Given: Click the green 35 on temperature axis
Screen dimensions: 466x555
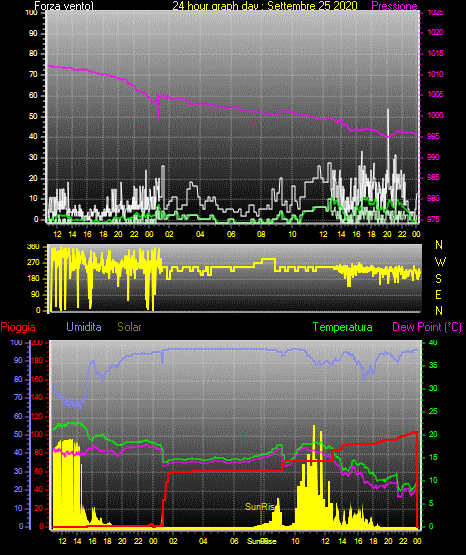Looking at the screenshot, I should (x=433, y=366).
